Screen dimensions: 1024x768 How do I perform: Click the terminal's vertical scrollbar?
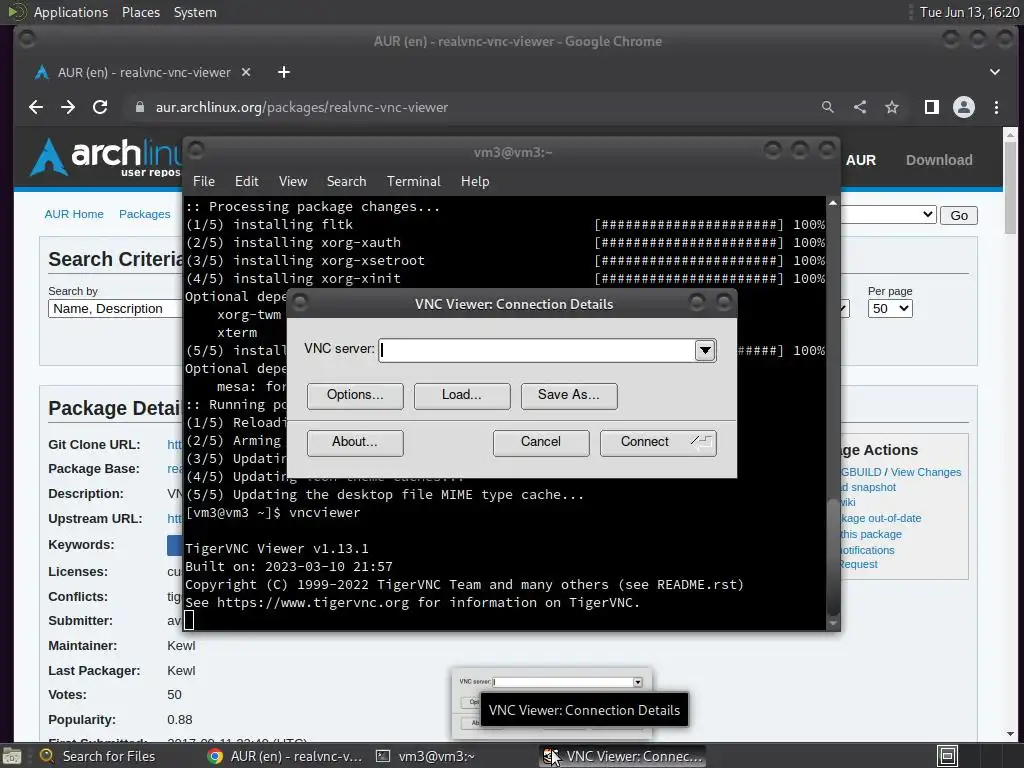[x=833, y=555]
